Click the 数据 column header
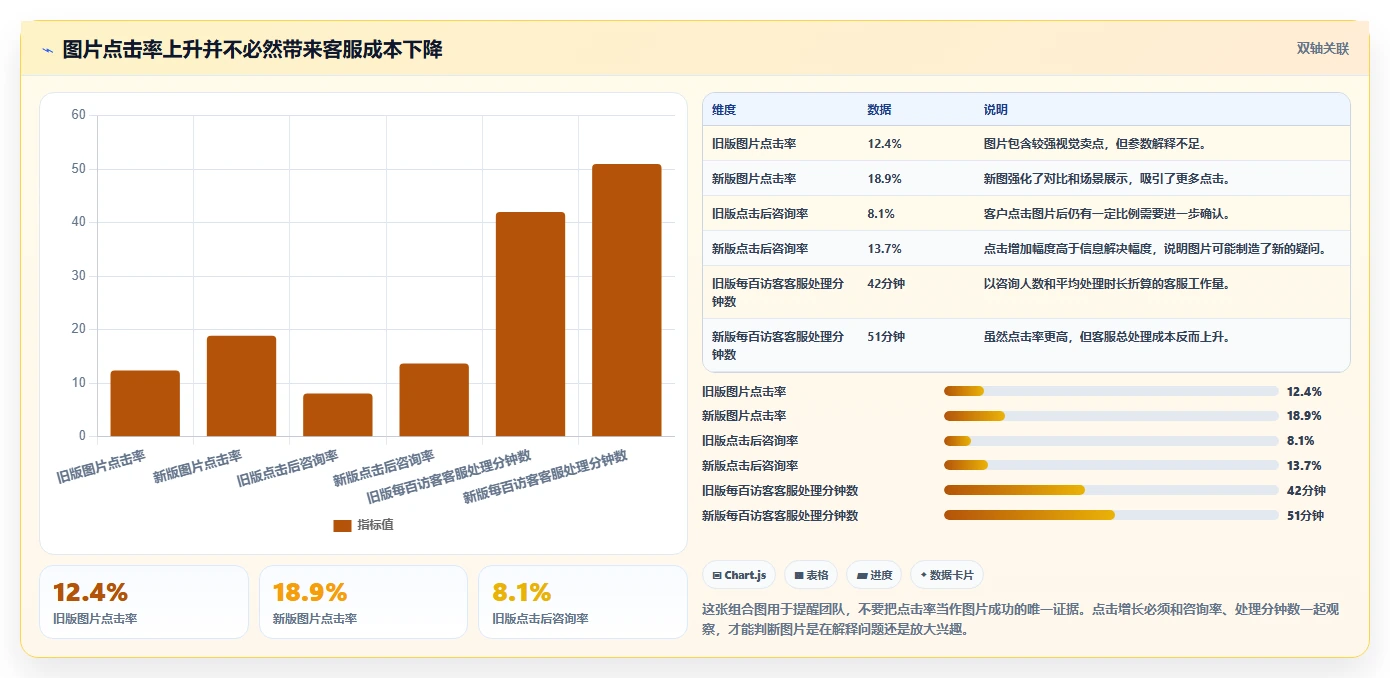 [x=880, y=110]
